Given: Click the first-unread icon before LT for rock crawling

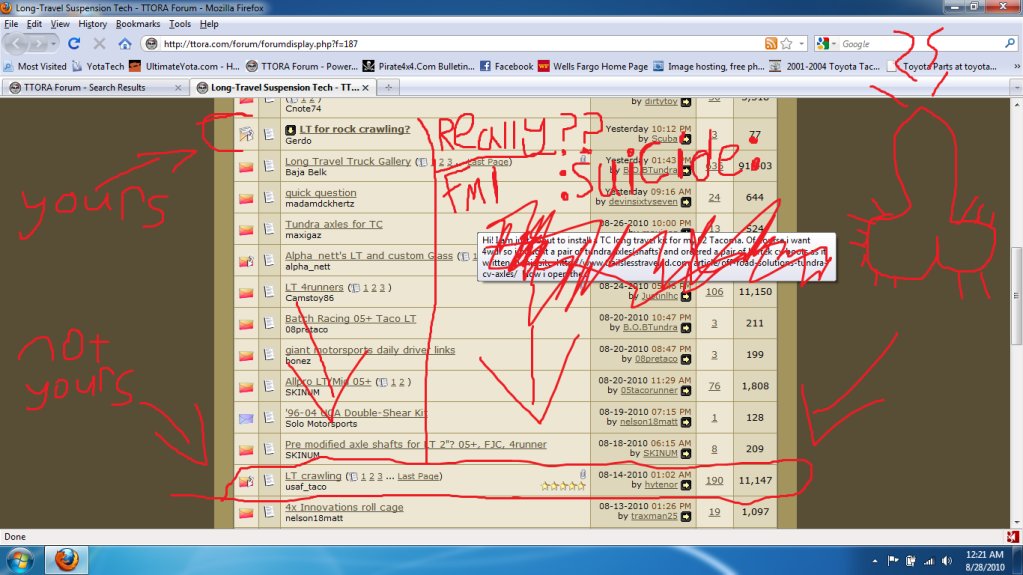Looking at the screenshot, I should click(291, 130).
